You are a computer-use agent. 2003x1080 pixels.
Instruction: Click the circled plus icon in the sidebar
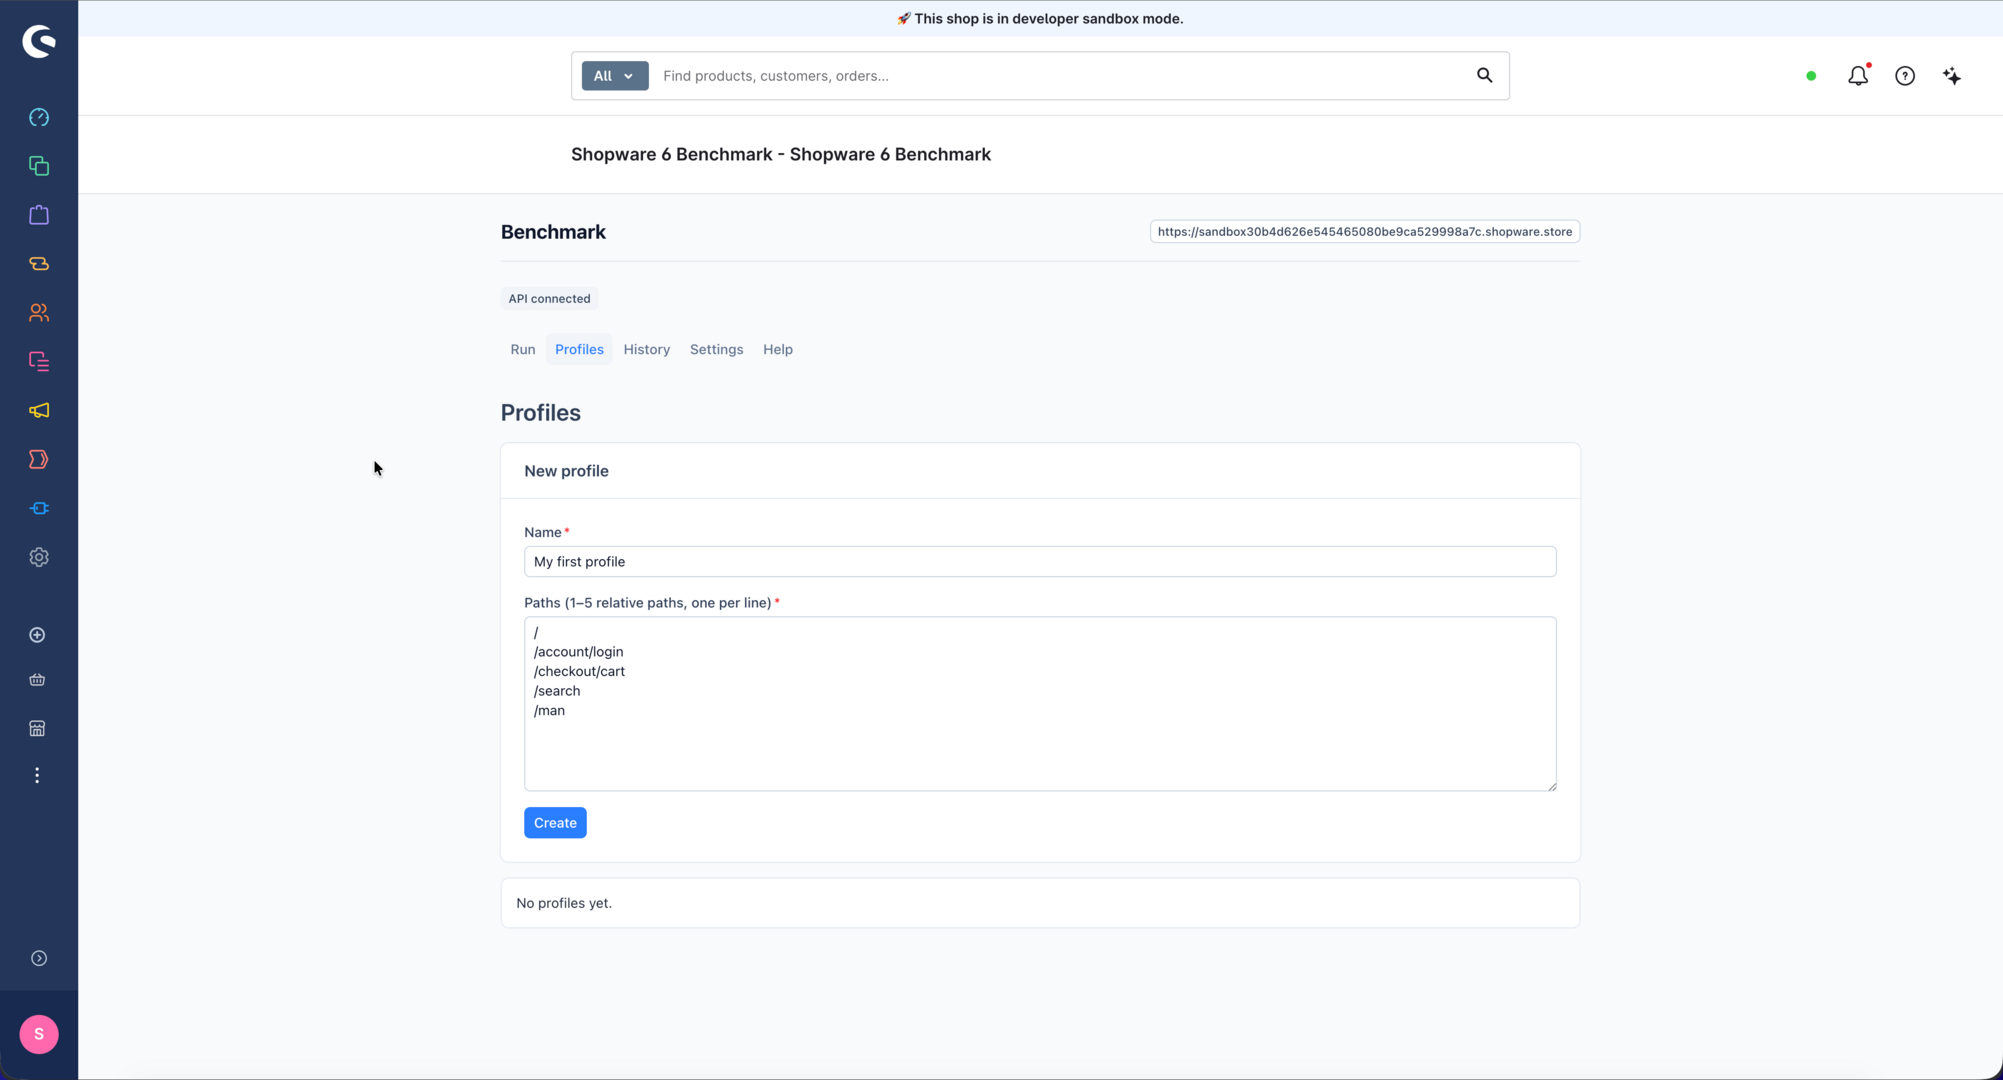[x=37, y=635]
